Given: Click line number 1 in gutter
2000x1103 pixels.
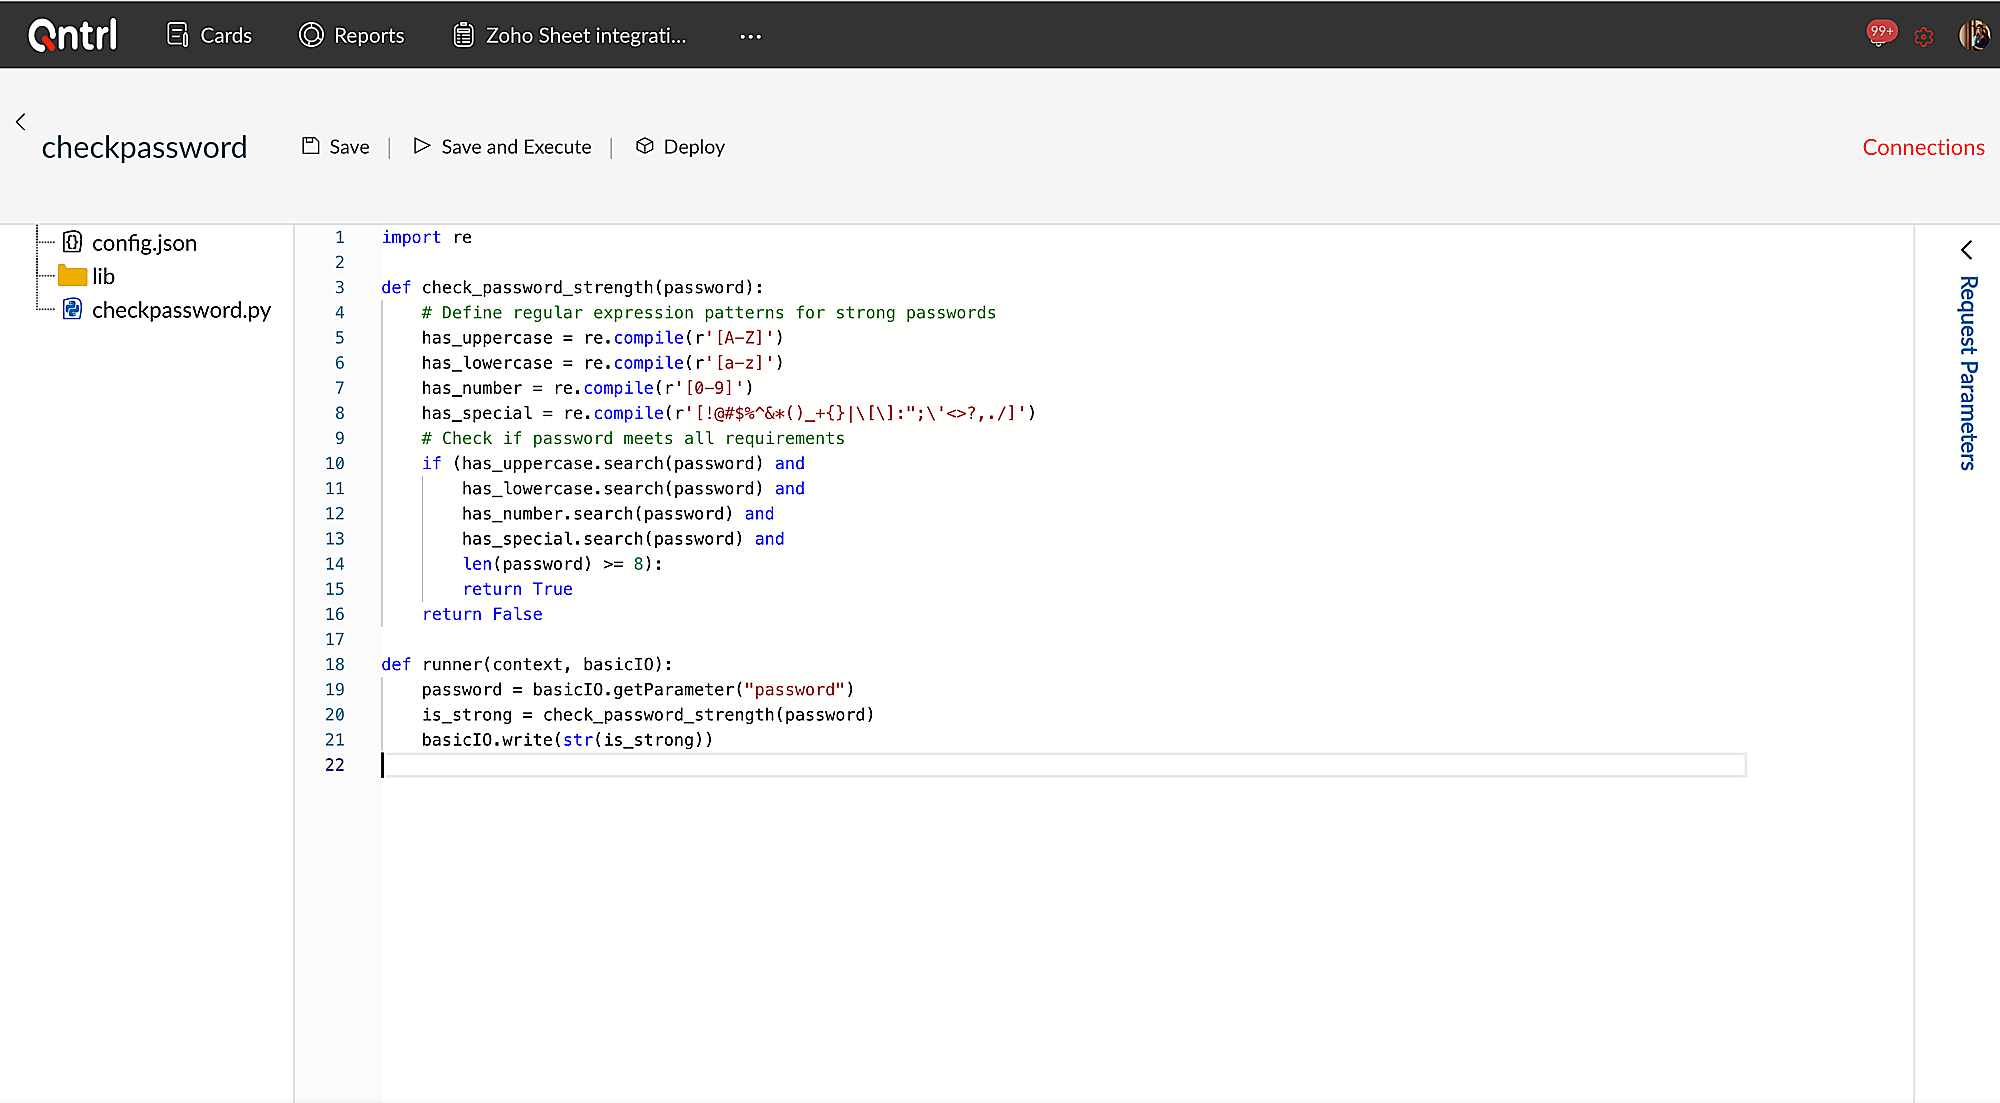Looking at the screenshot, I should click(339, 237).
